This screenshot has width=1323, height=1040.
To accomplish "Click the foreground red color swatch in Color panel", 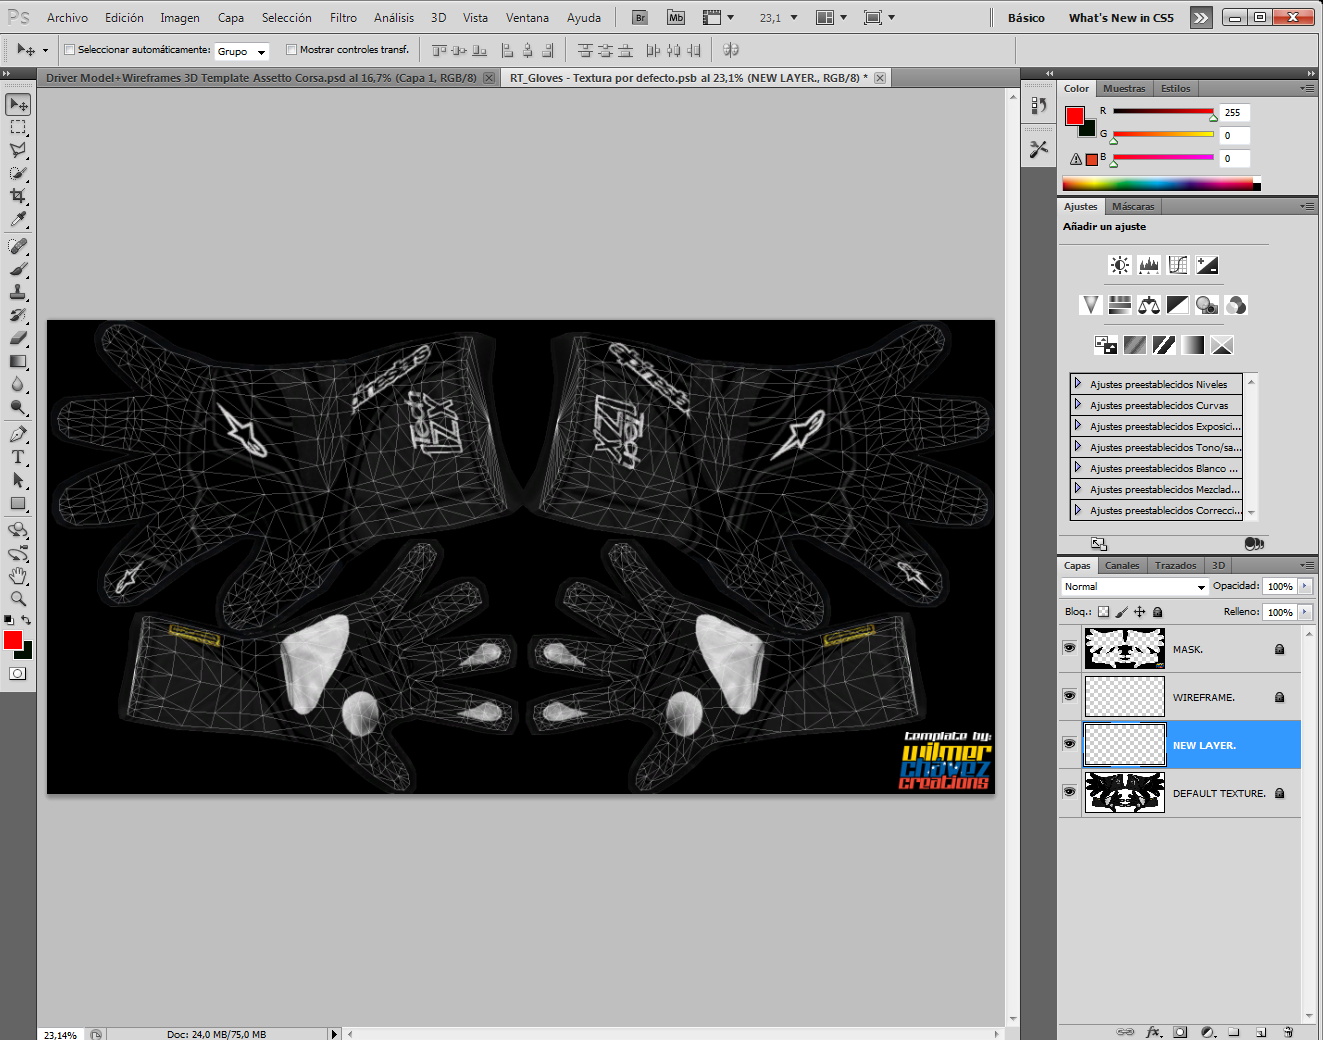I will [1075, 116].
